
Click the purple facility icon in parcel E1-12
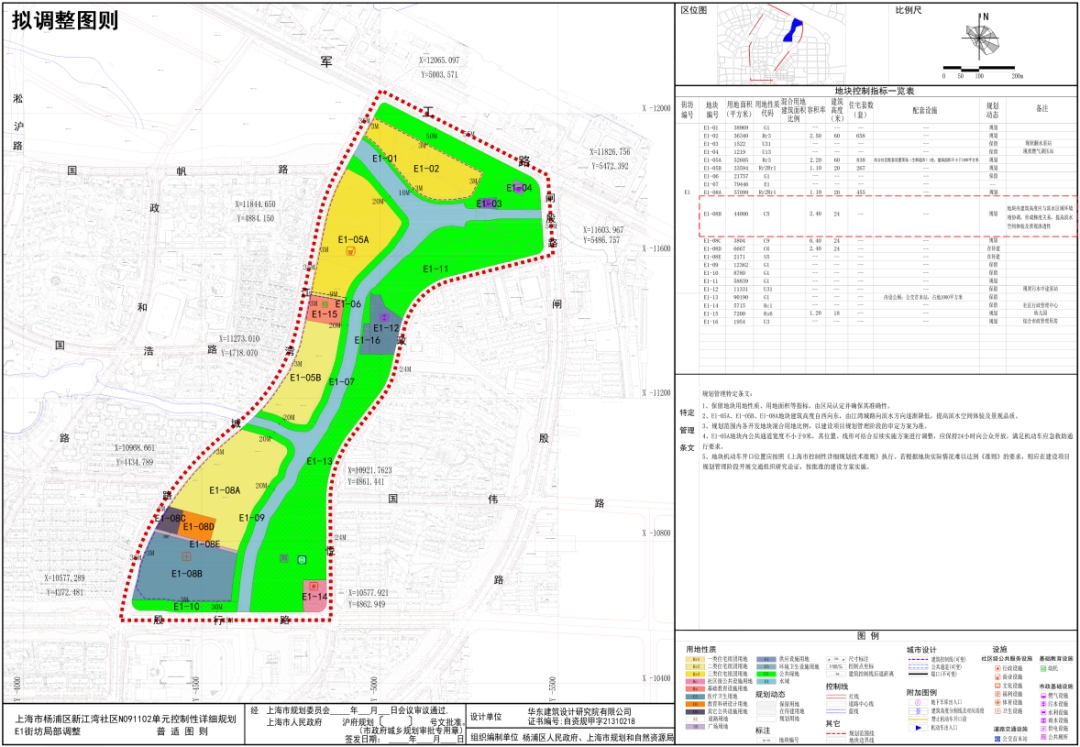point(384,317)
